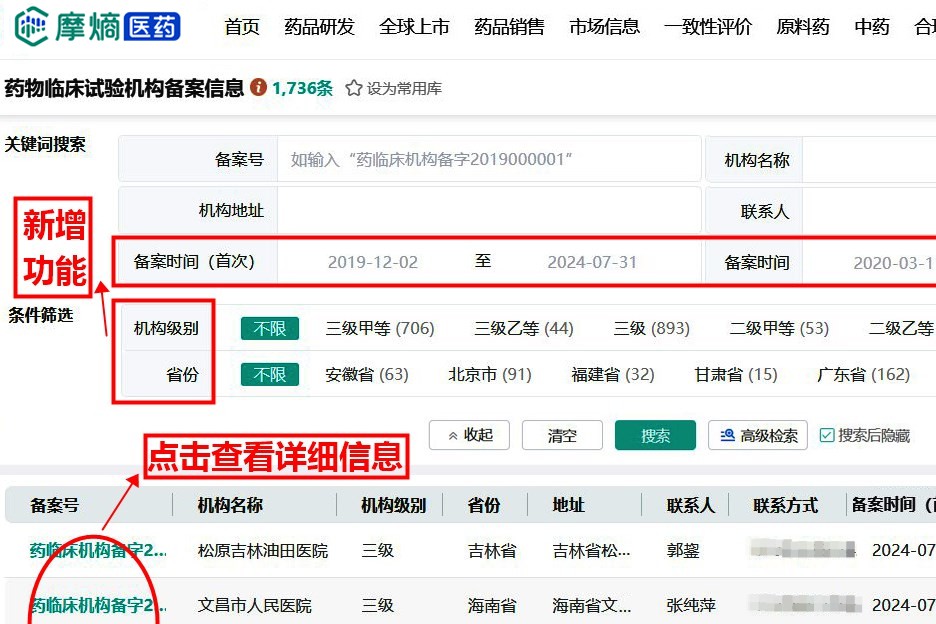The height and width of the screenshot is (624, 936).
Task: Collapse the search panel with 收起
Action: 469,435
